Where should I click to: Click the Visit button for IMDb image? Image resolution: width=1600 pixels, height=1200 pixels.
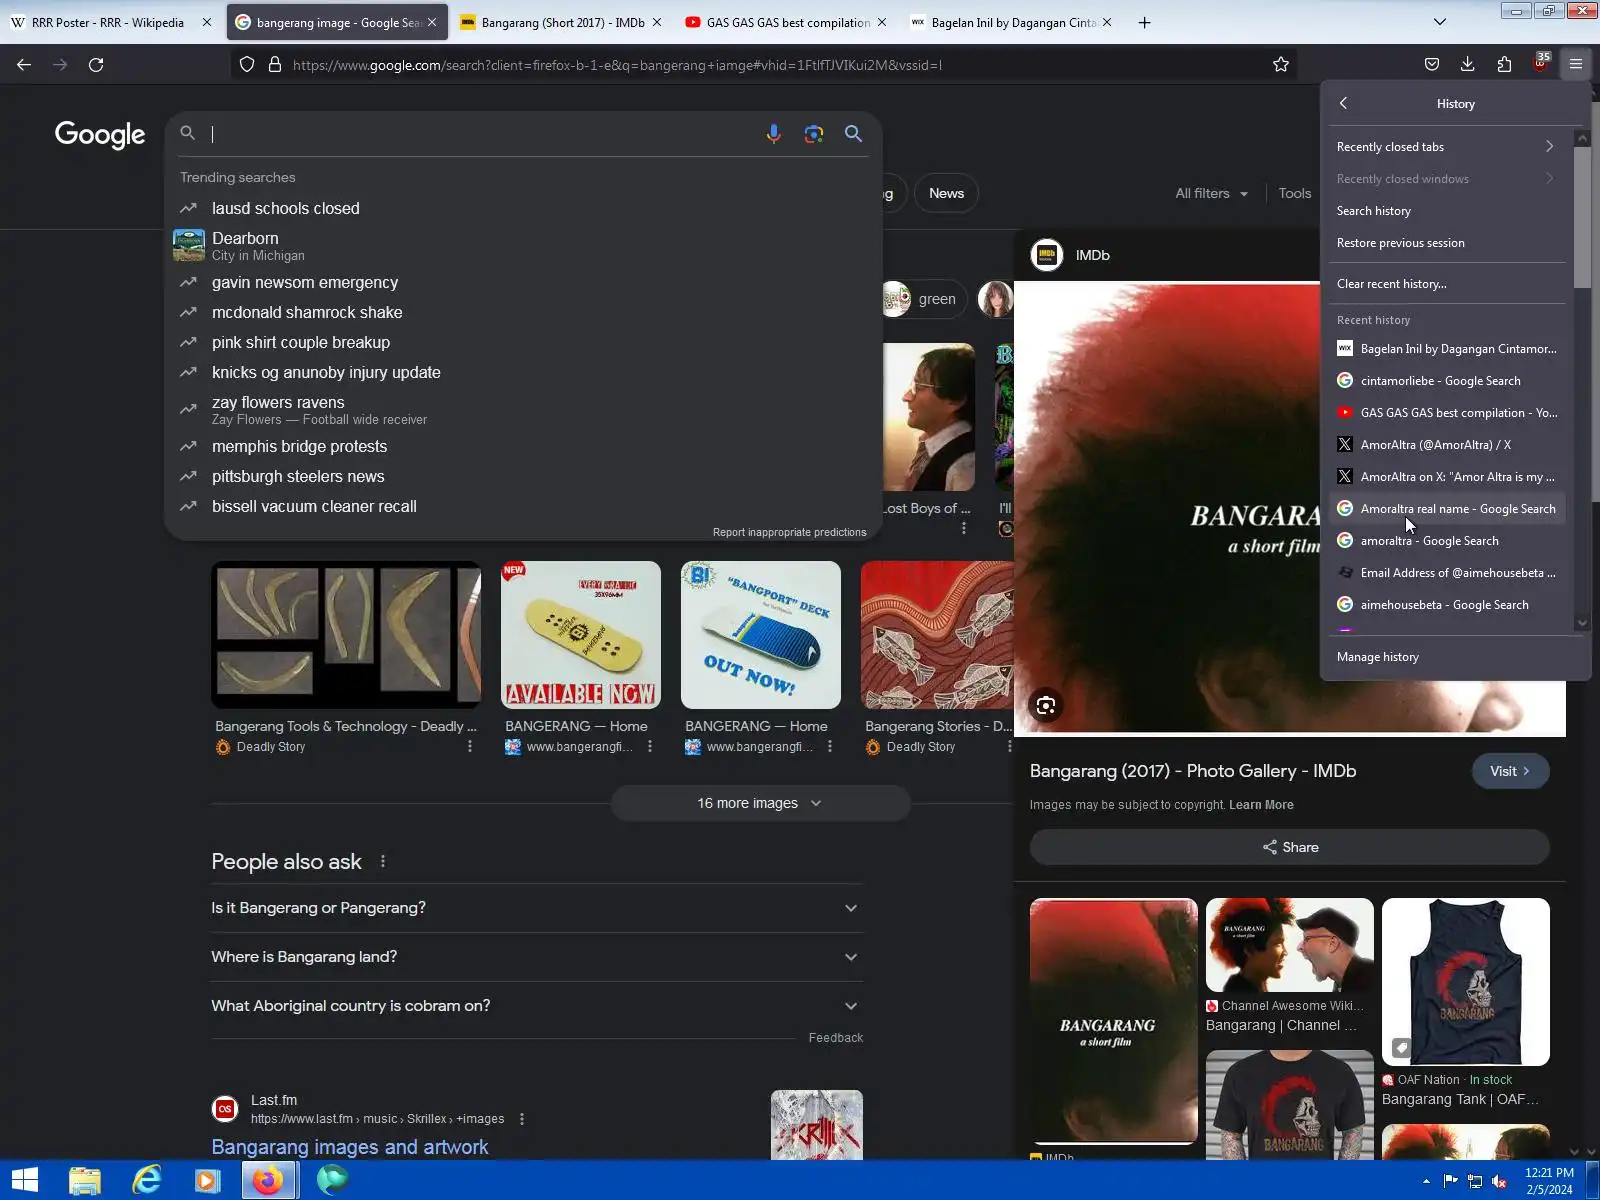[1510, 771]
